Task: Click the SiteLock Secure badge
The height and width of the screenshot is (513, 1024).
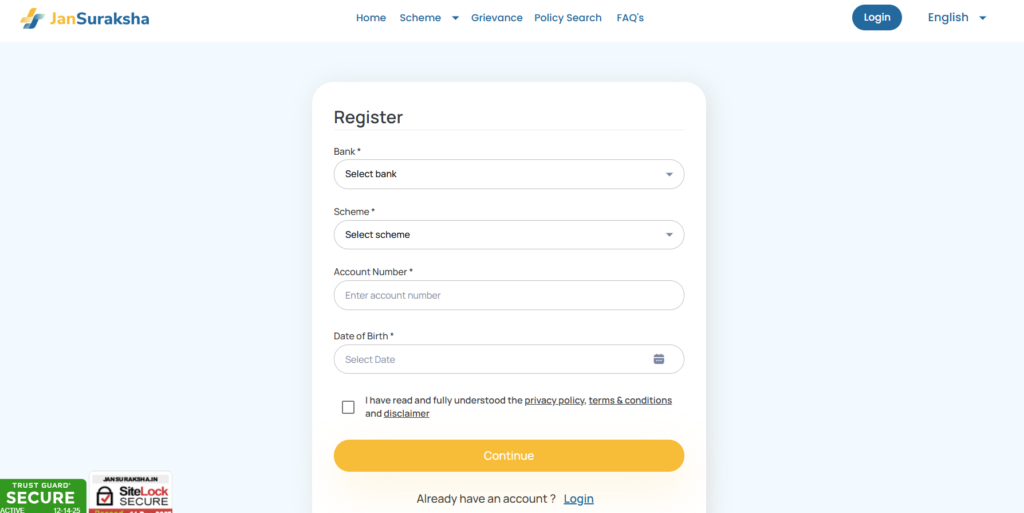Action: 131,493
